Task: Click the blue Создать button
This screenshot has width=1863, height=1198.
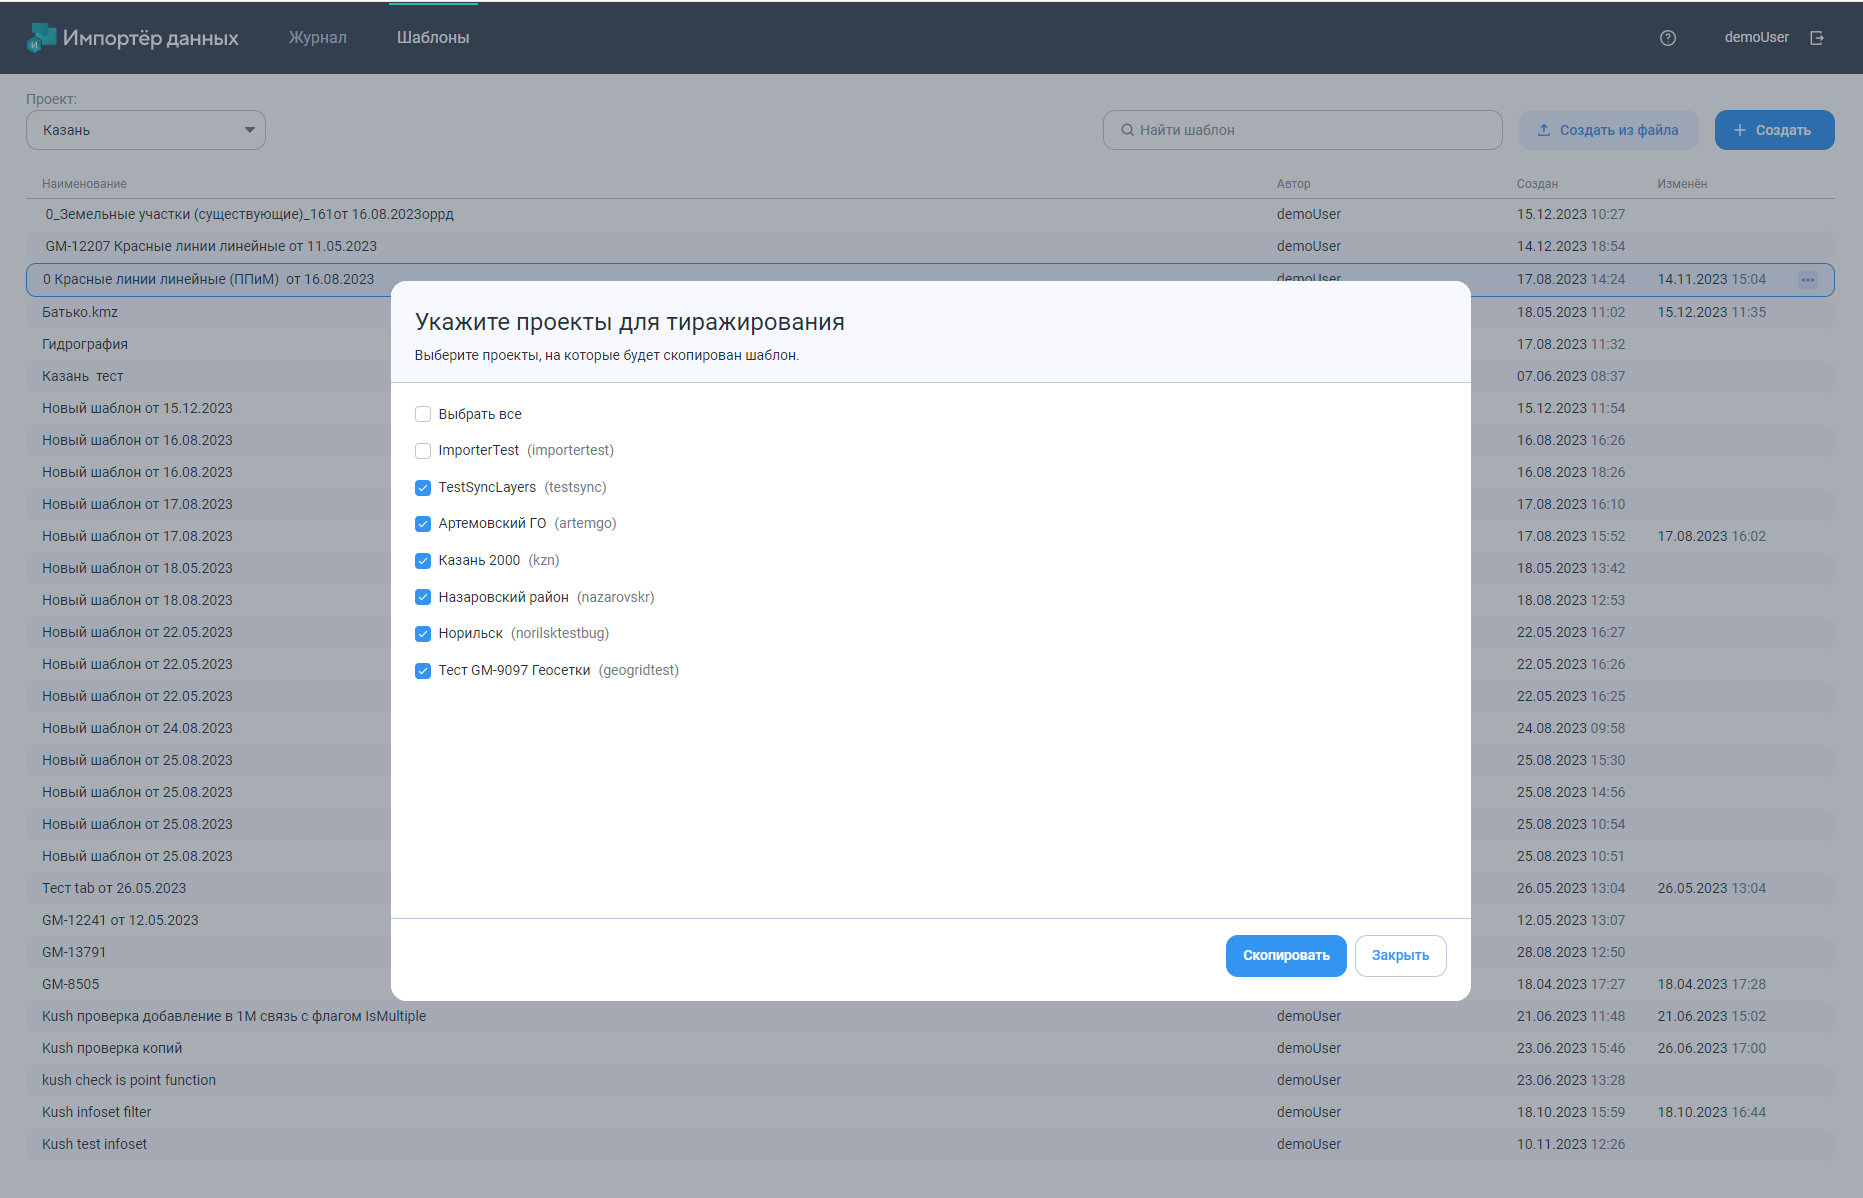Action: [x=1774, y=130]
